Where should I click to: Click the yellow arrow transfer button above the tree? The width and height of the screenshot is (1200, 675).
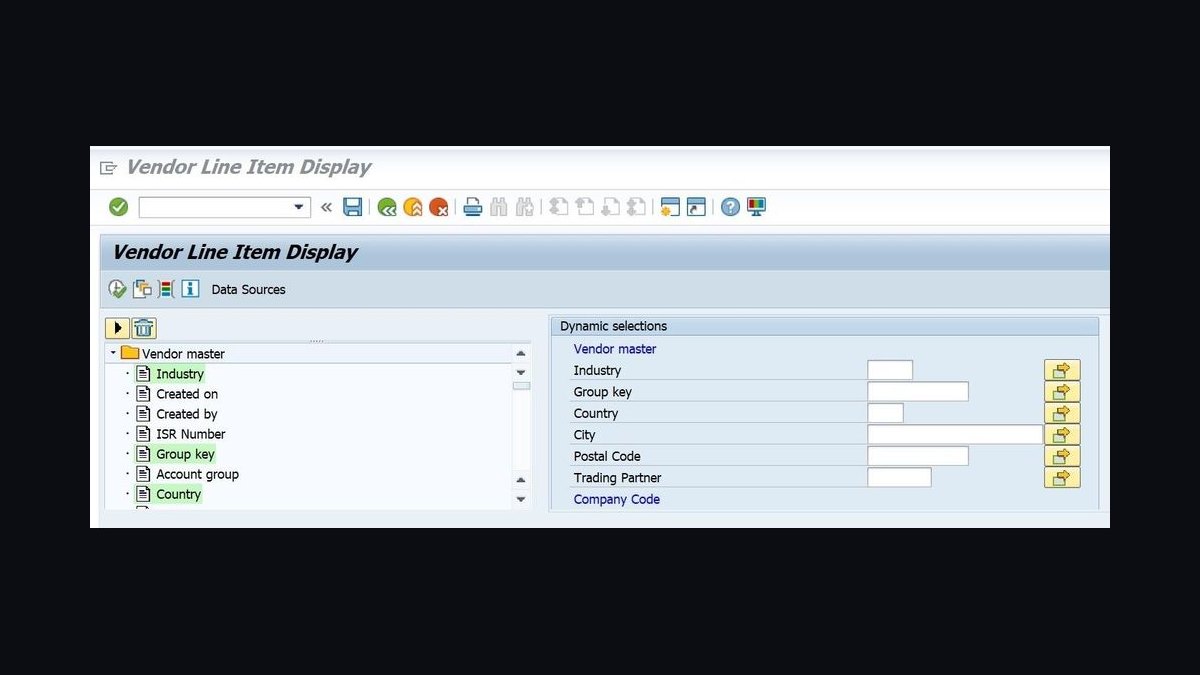pos(118,328)
